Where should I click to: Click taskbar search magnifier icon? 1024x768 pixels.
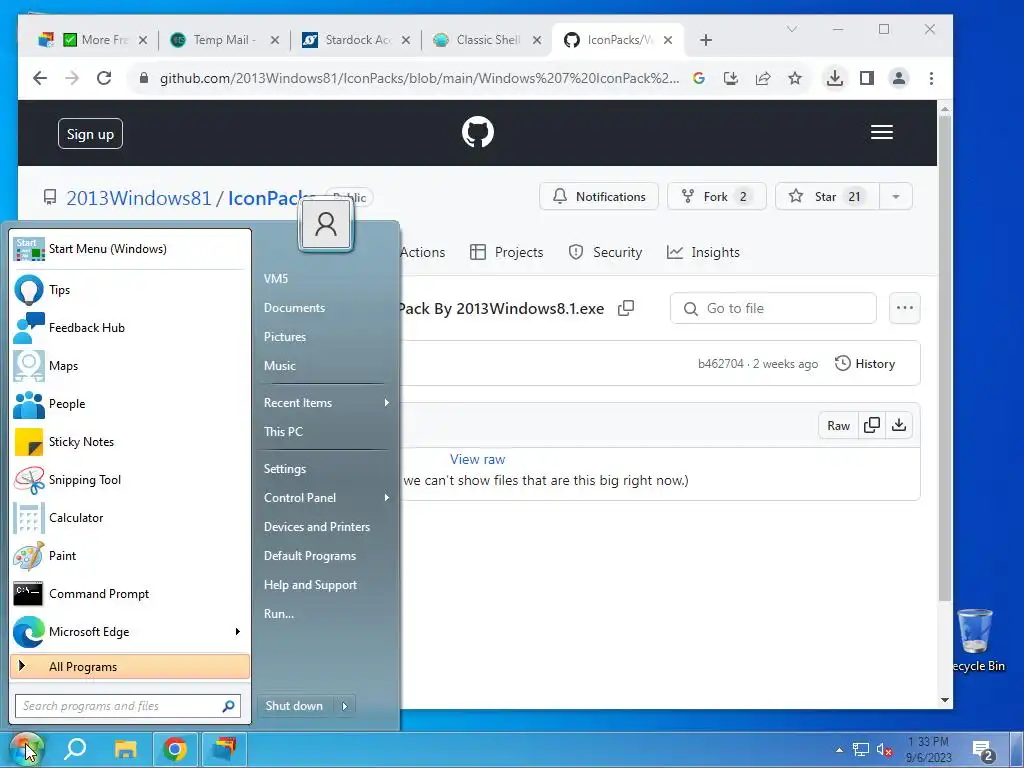coord(74,748)
